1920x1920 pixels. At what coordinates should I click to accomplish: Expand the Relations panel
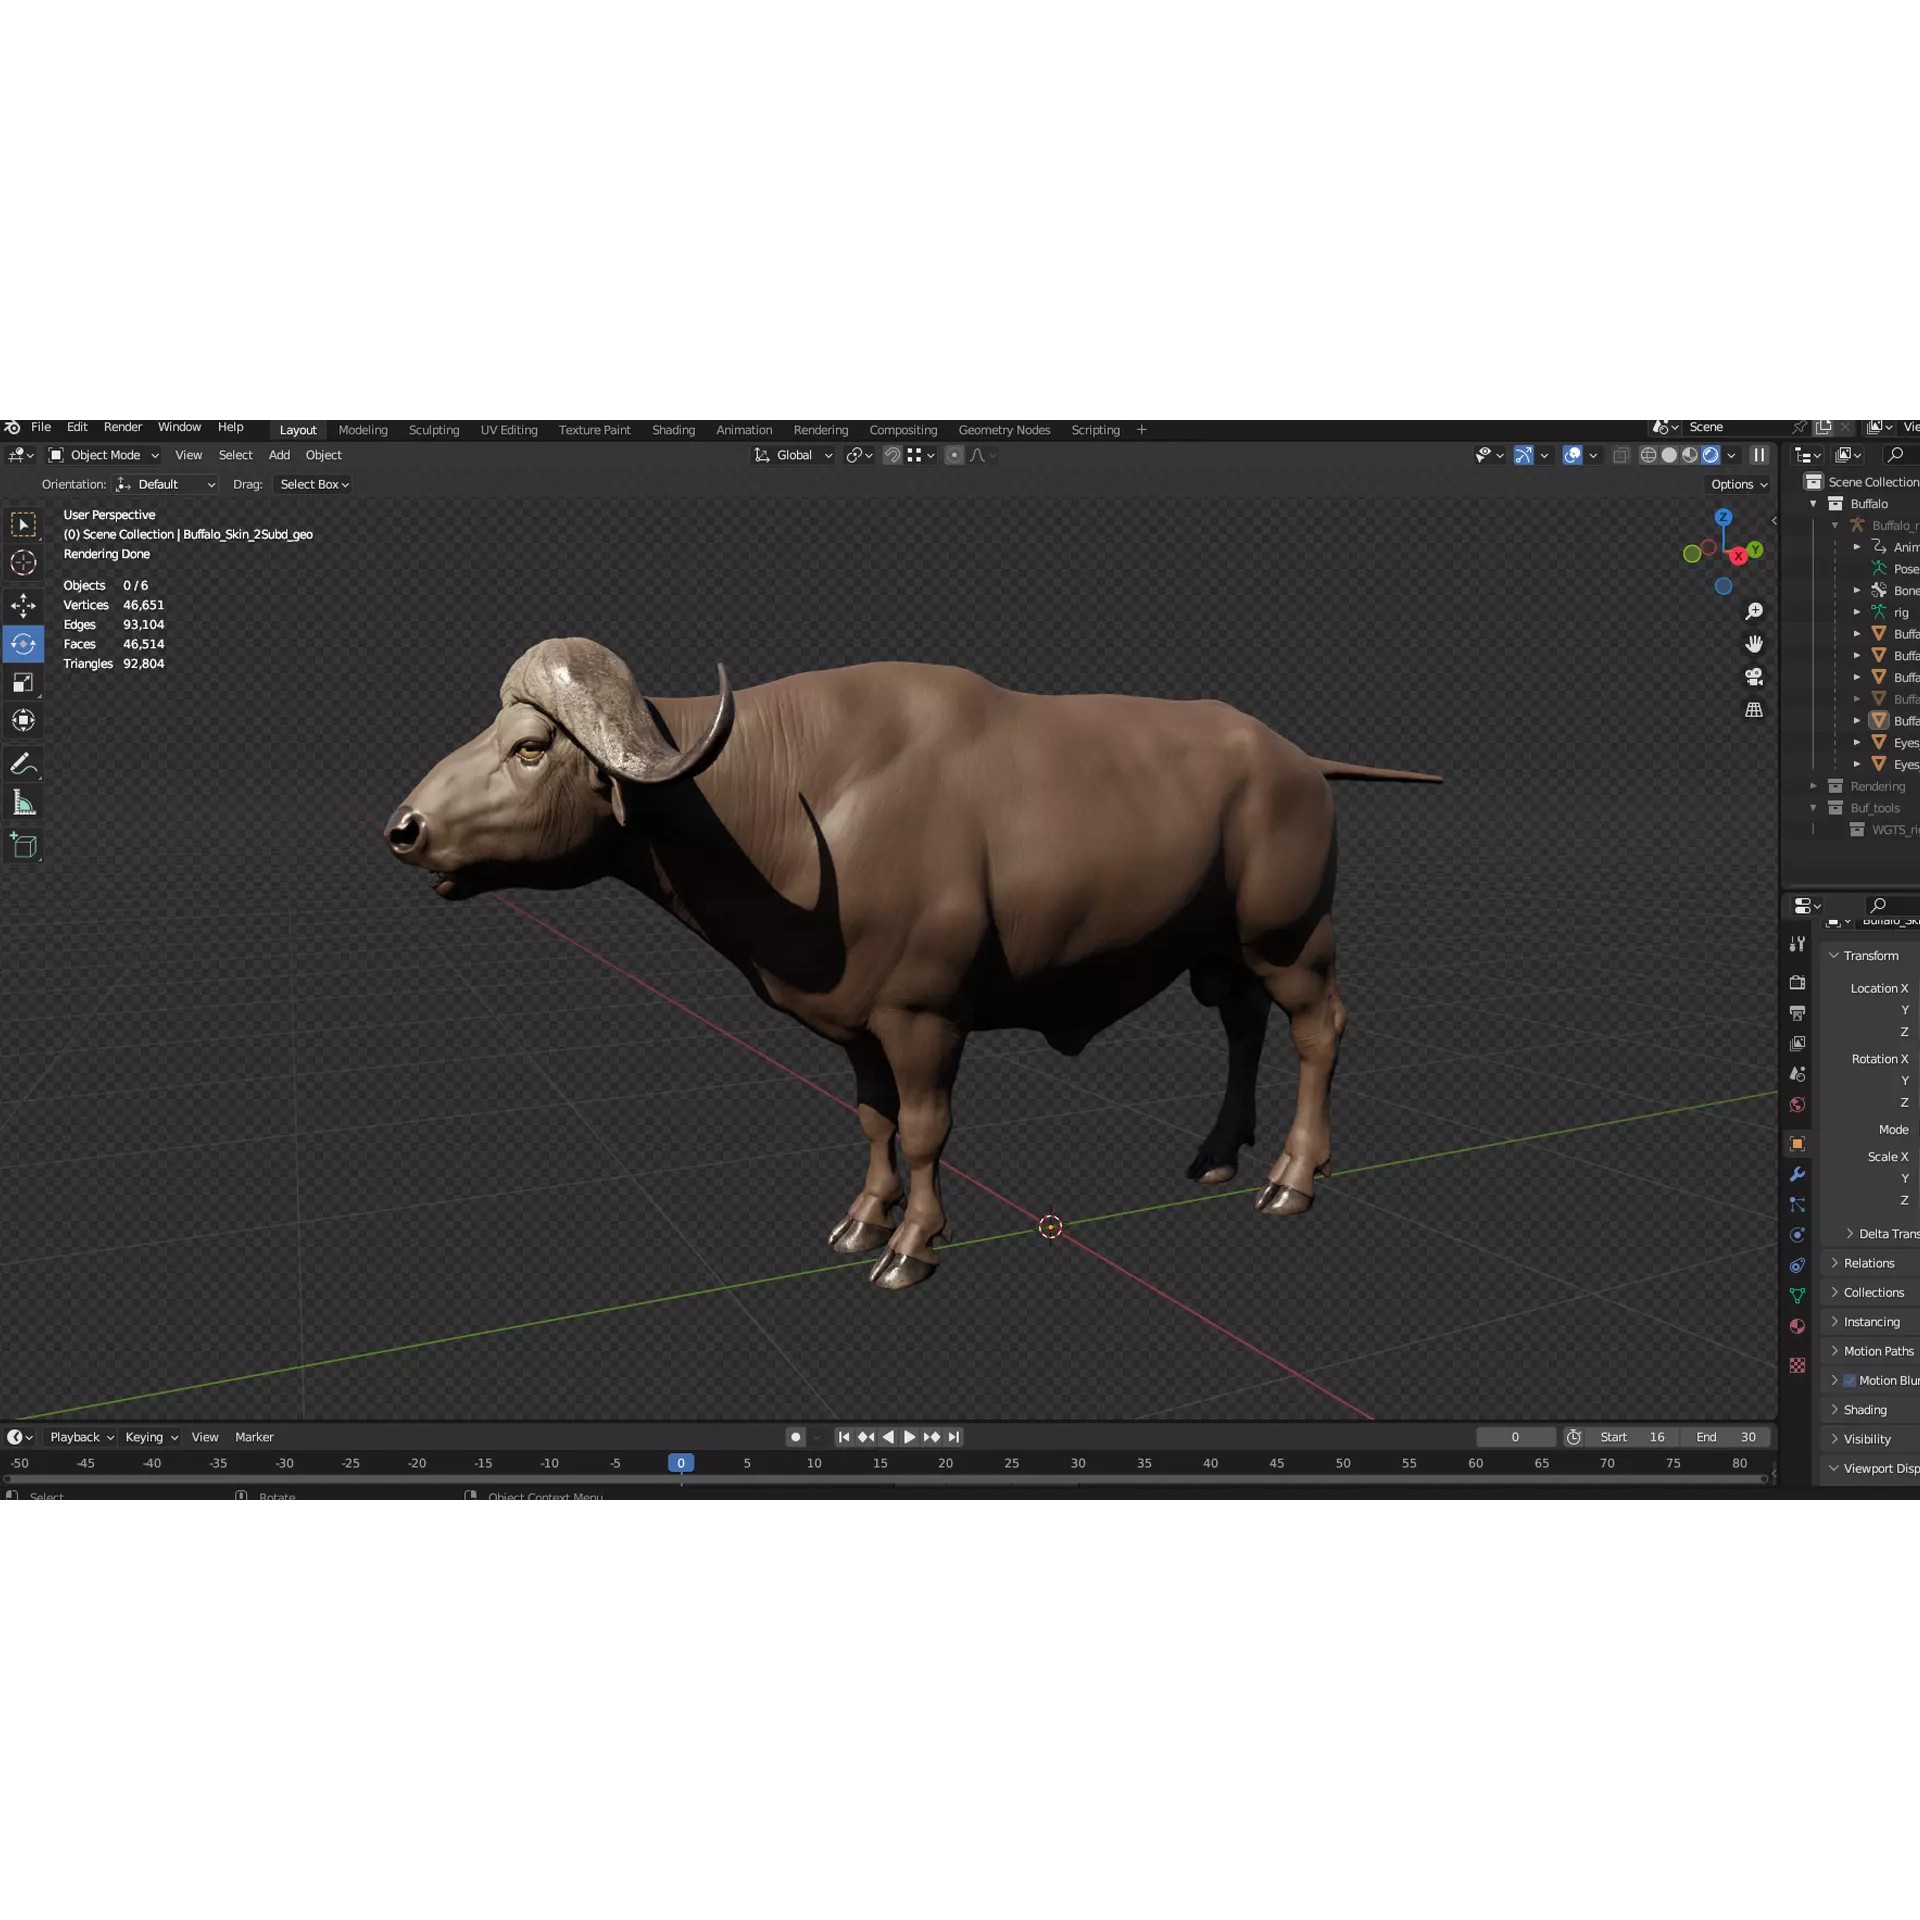(x=1871, y=1263)
